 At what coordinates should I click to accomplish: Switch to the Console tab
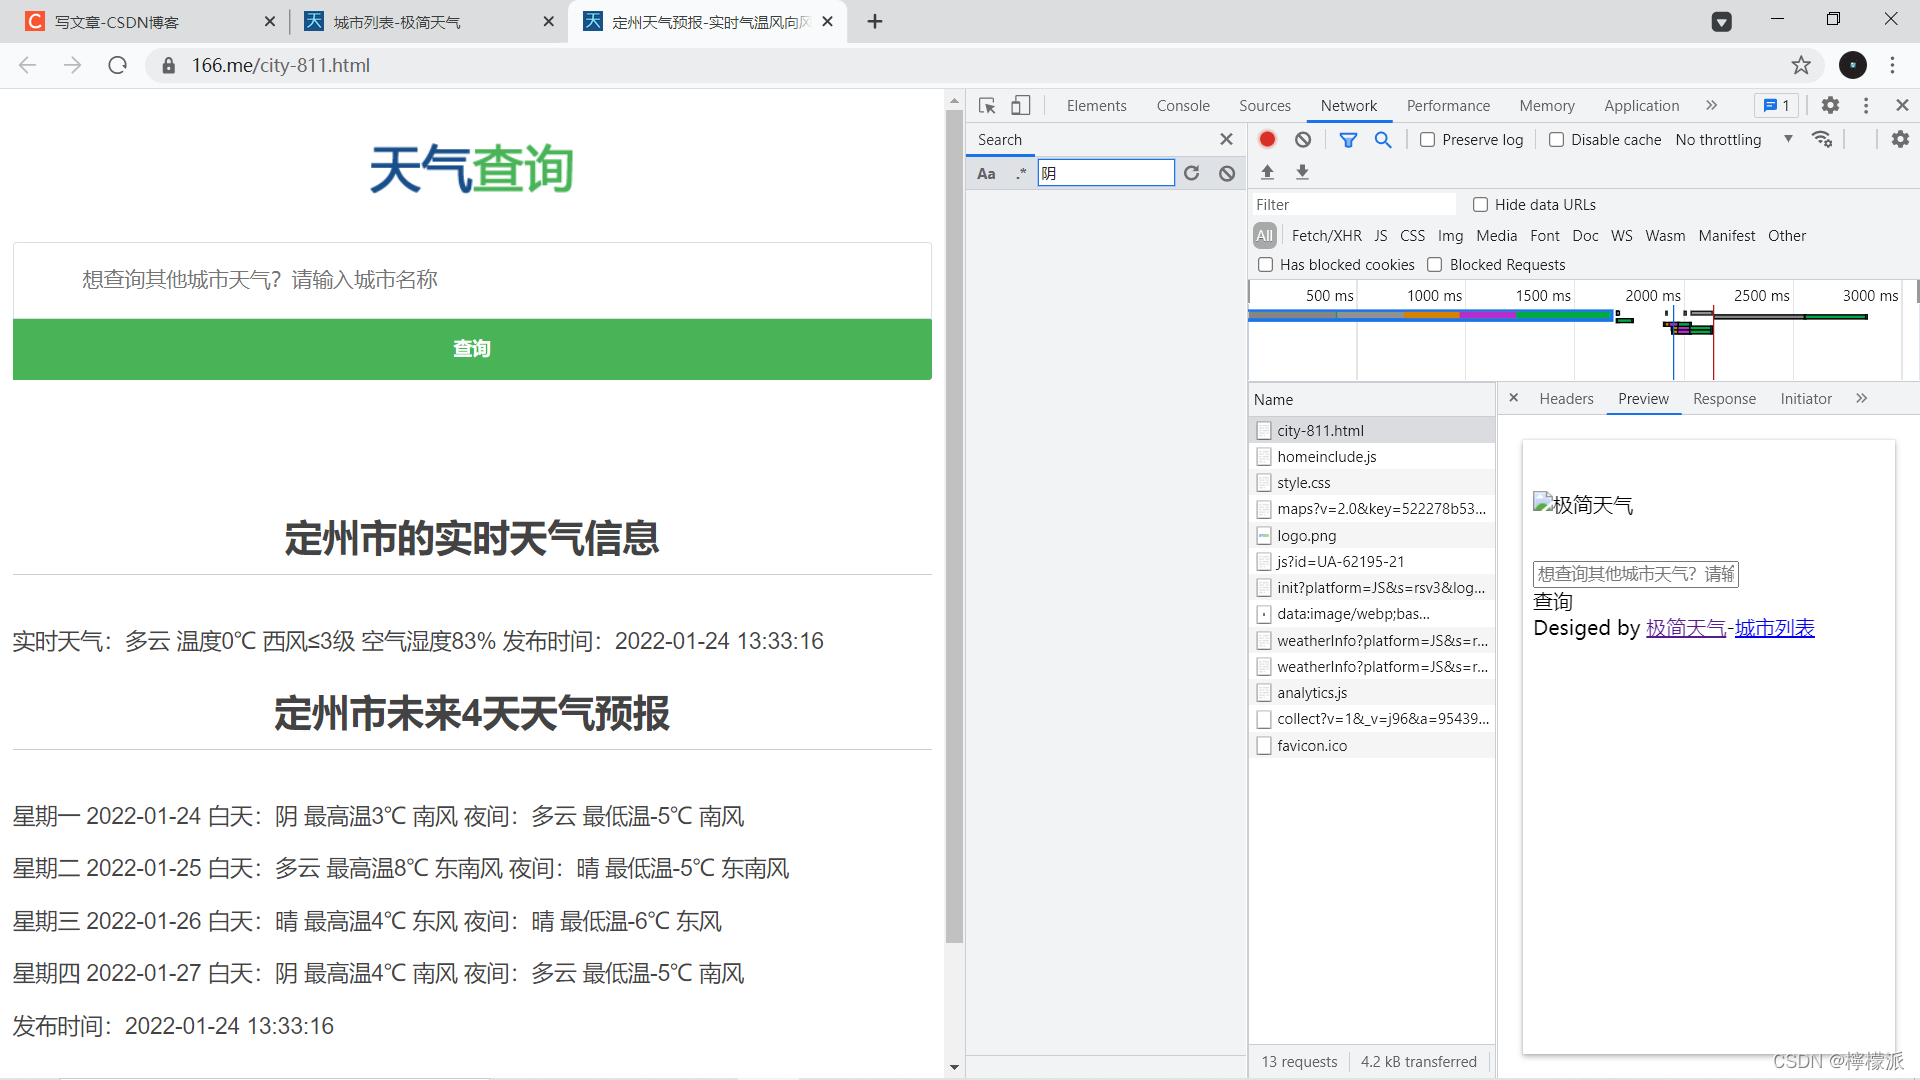1183,106
